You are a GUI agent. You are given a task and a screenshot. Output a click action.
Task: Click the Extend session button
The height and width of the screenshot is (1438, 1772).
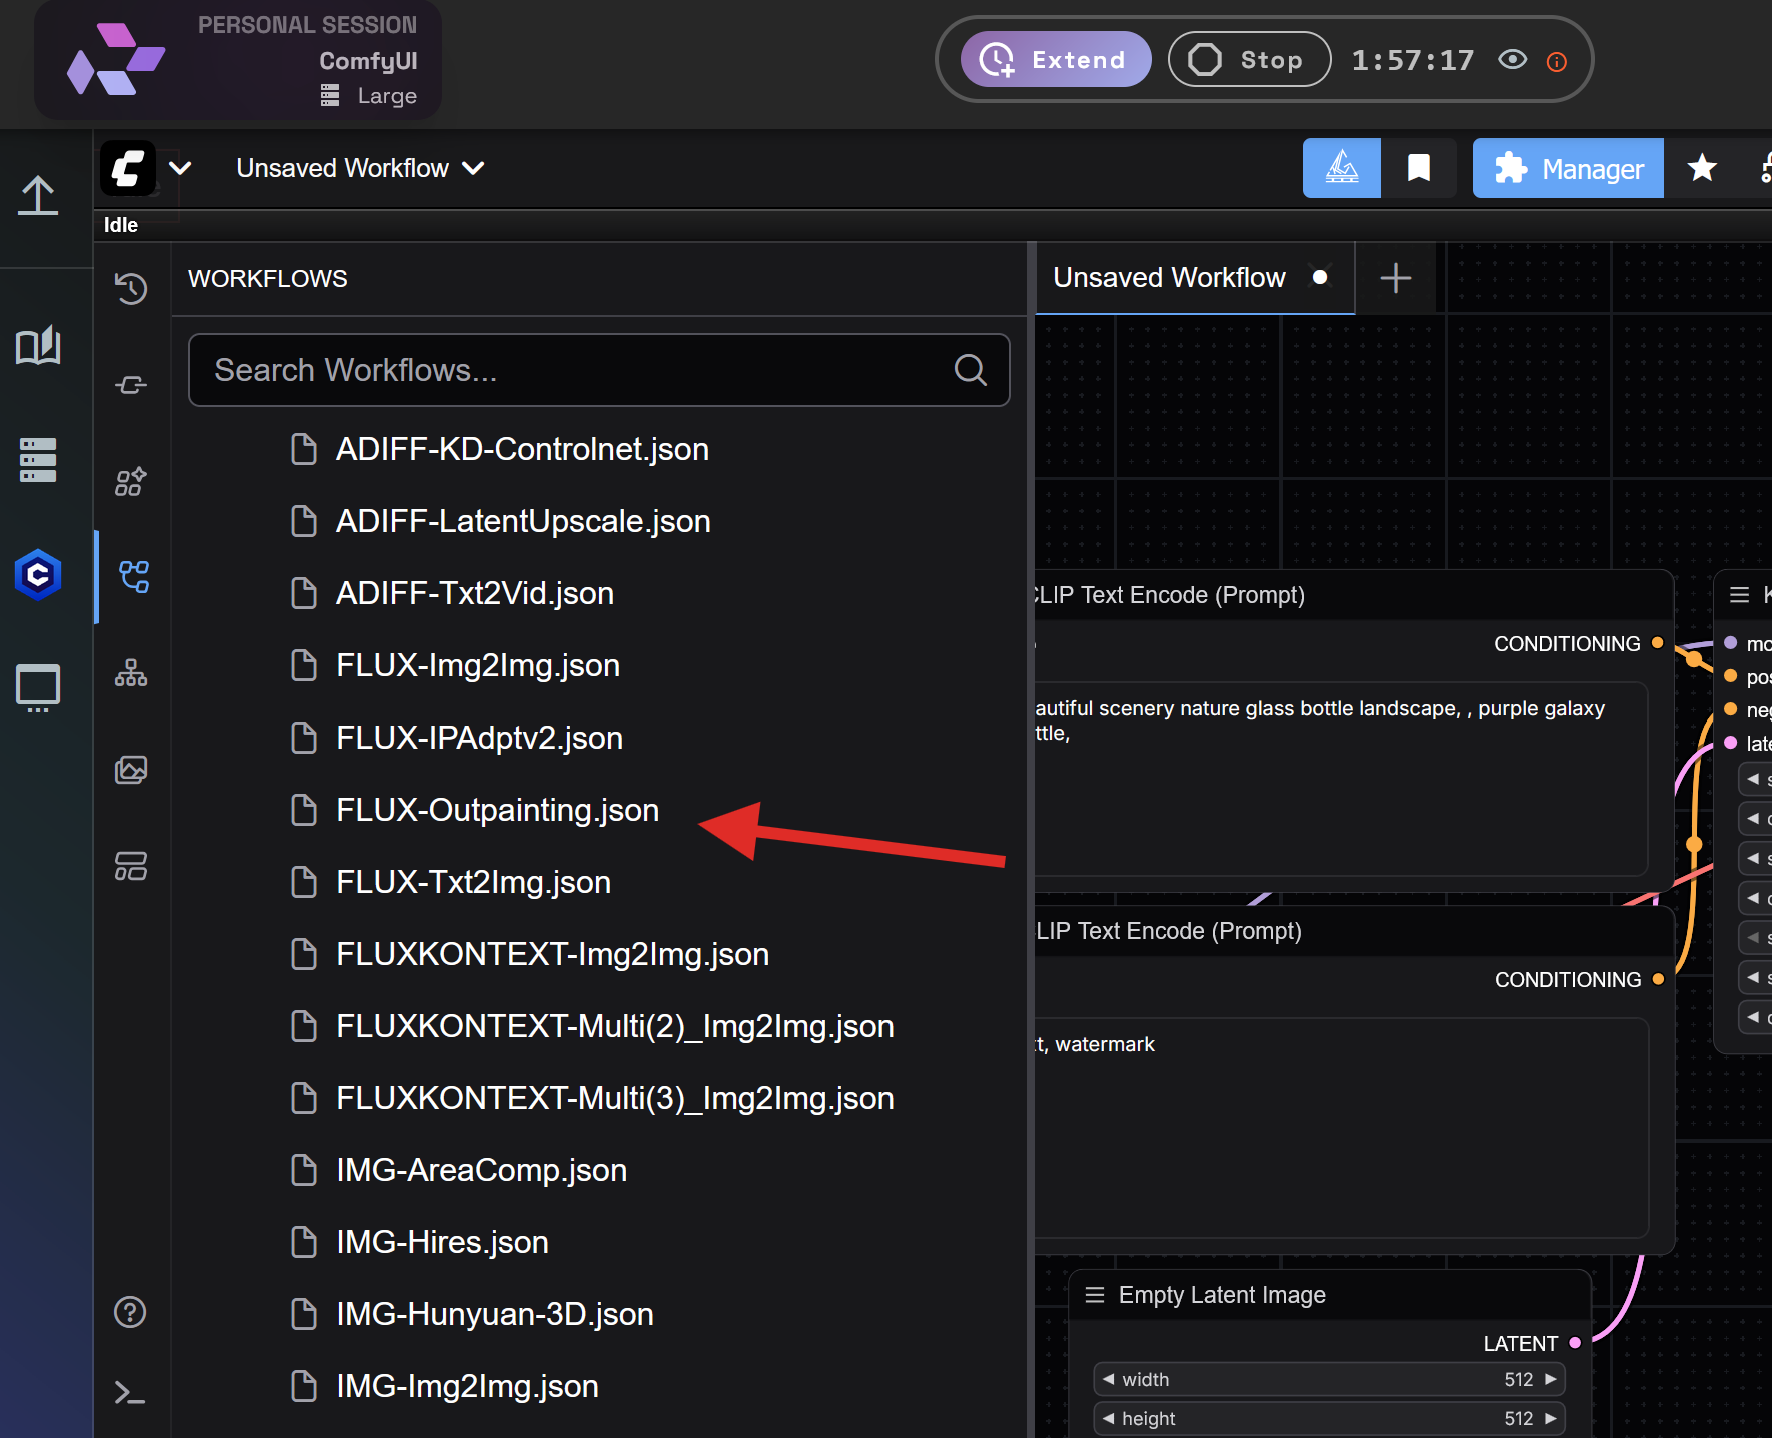coord(1056,59)
